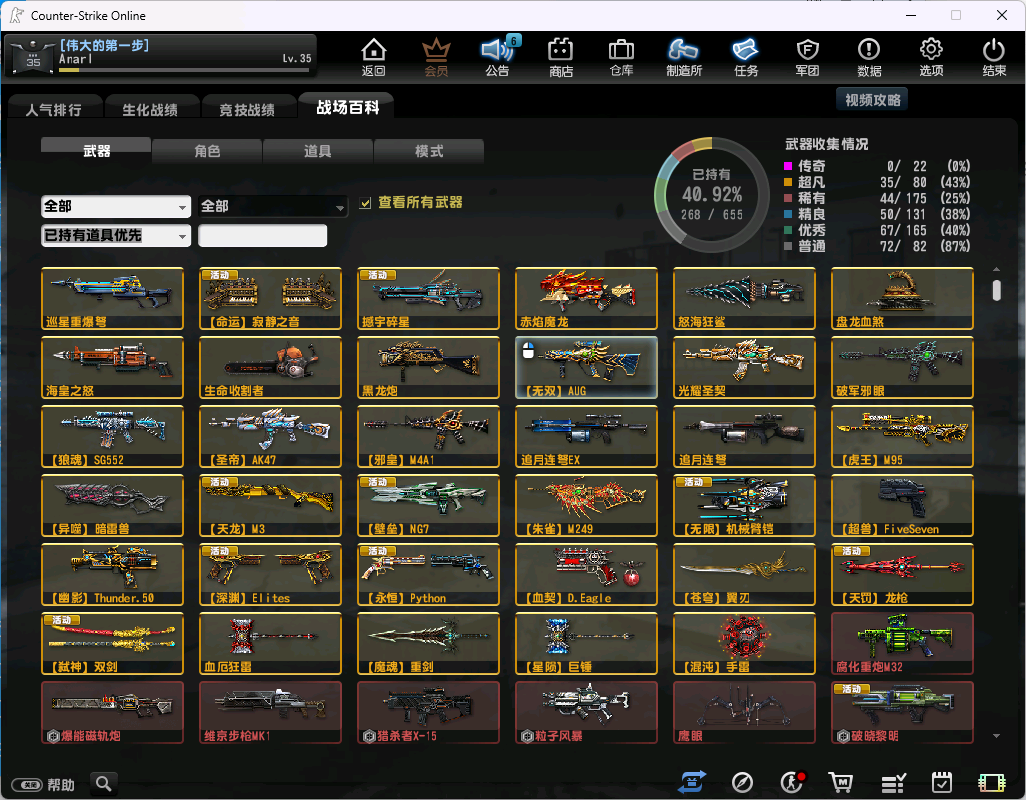
Task: Select the 鹰眼 bow weapon card
Action: [745, 713]
